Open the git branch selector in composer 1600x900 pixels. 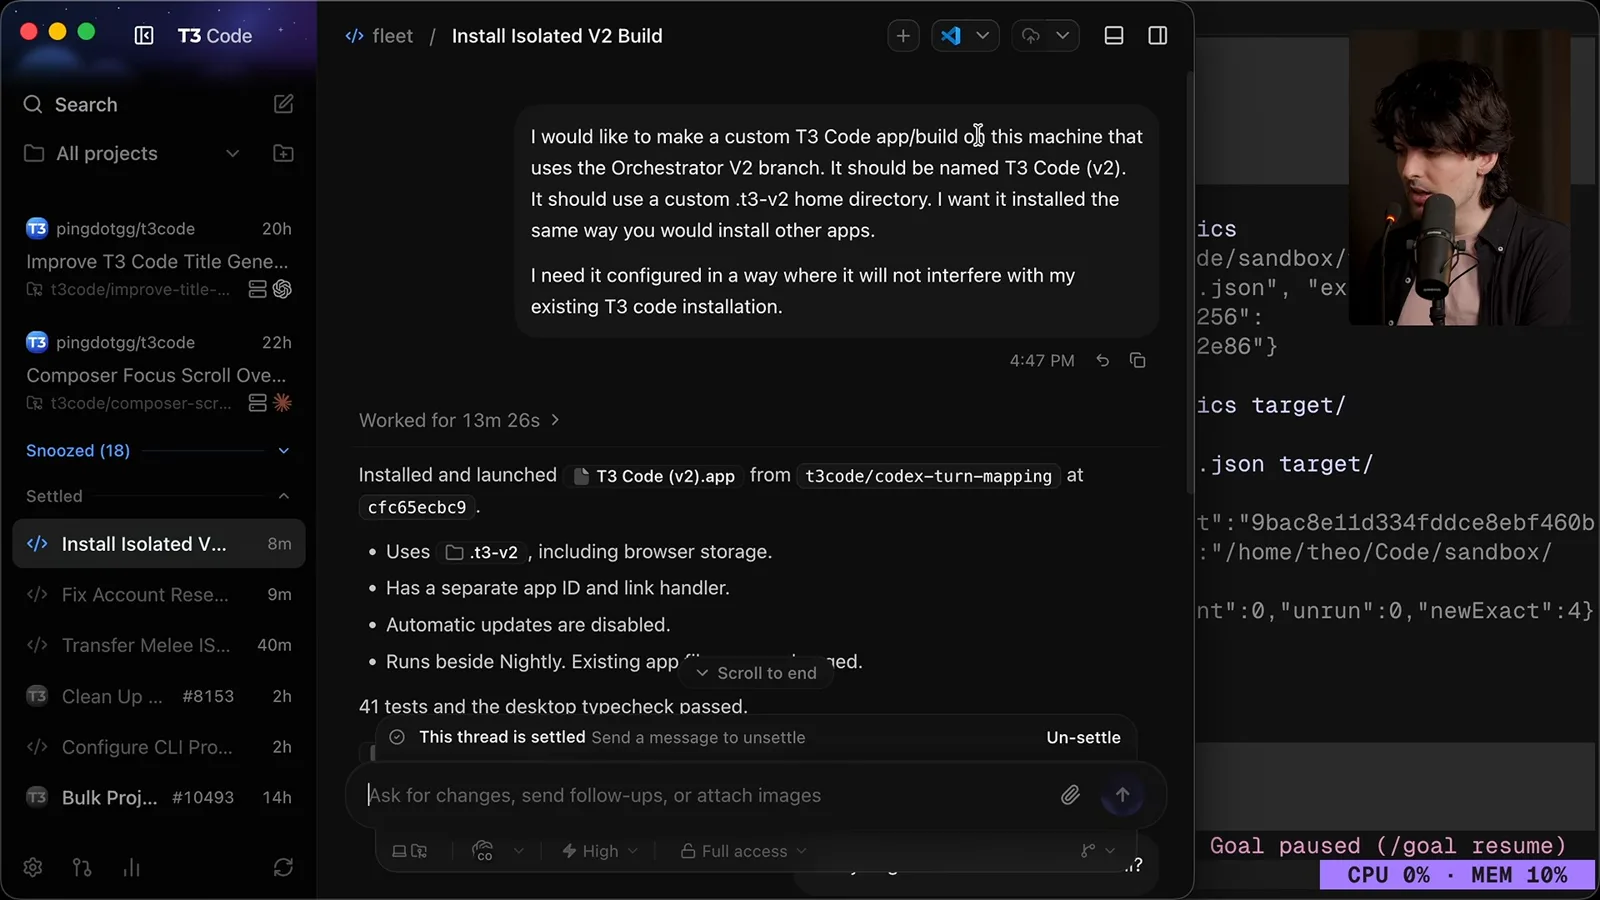click(1097, 851)
